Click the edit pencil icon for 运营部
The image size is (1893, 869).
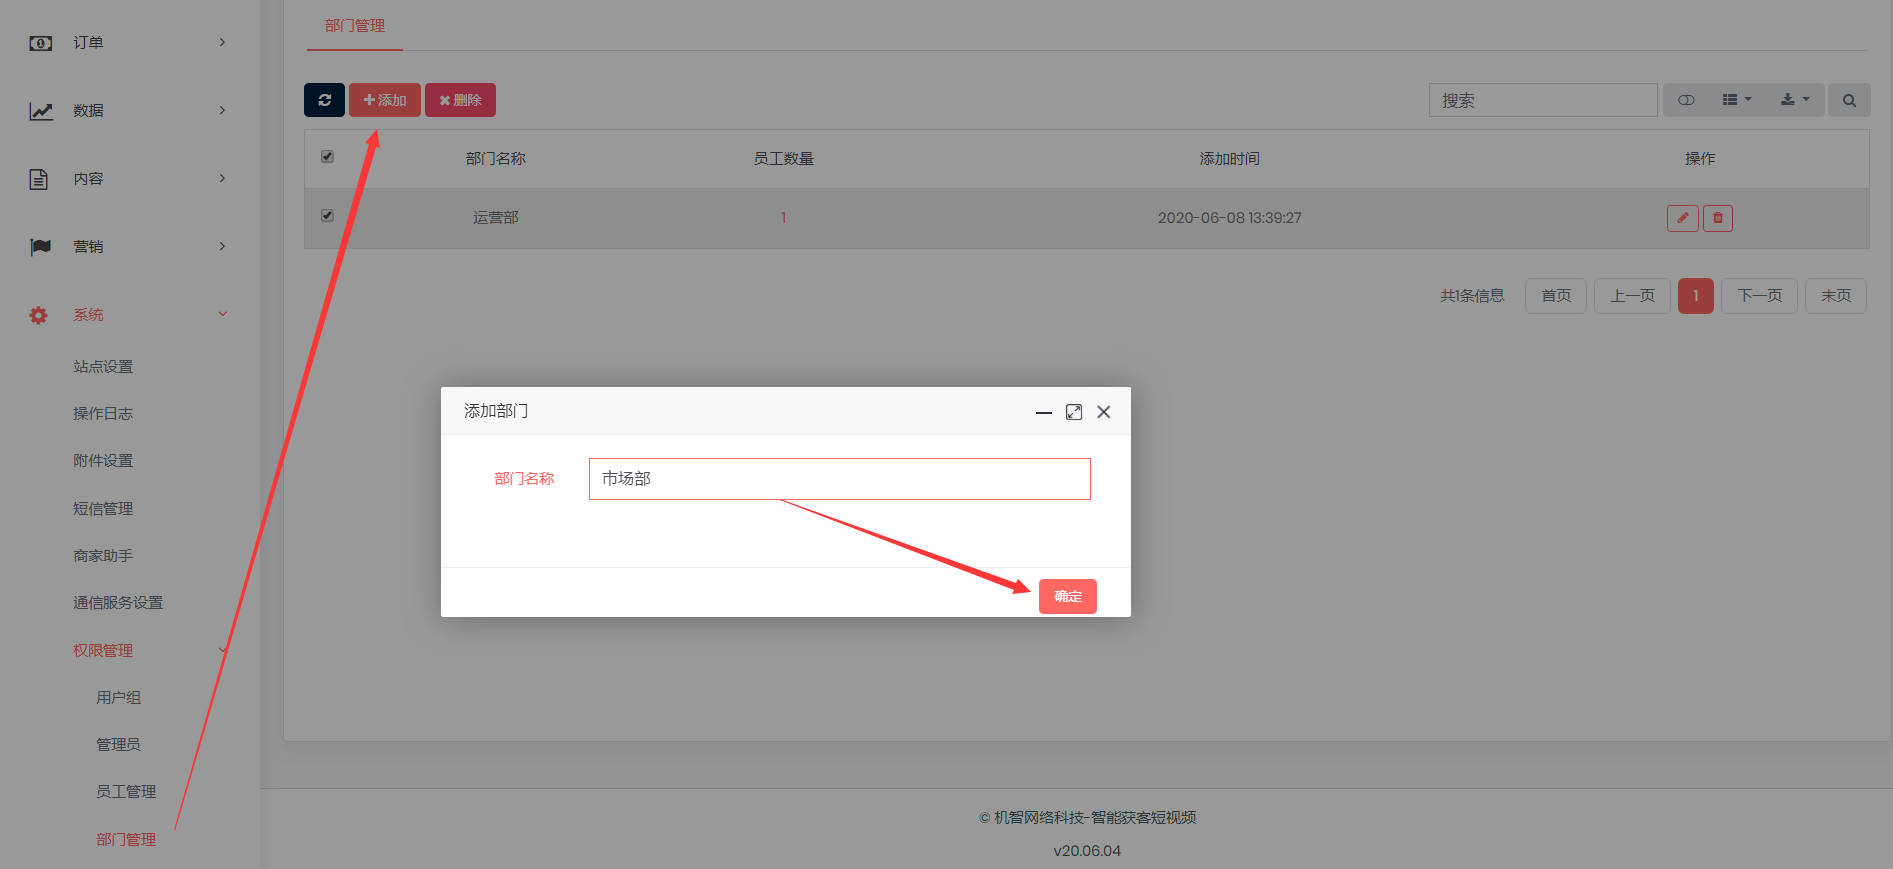point(1682,218)
